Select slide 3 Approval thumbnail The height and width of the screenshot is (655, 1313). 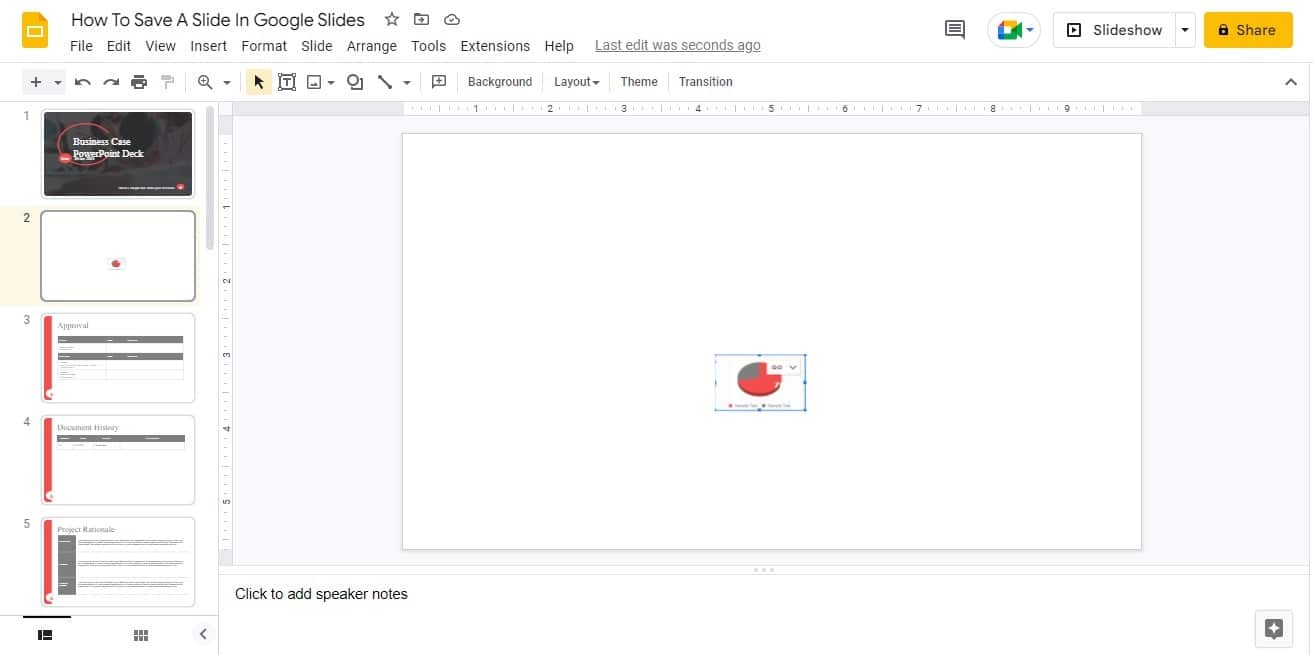[x=117, y=357]
